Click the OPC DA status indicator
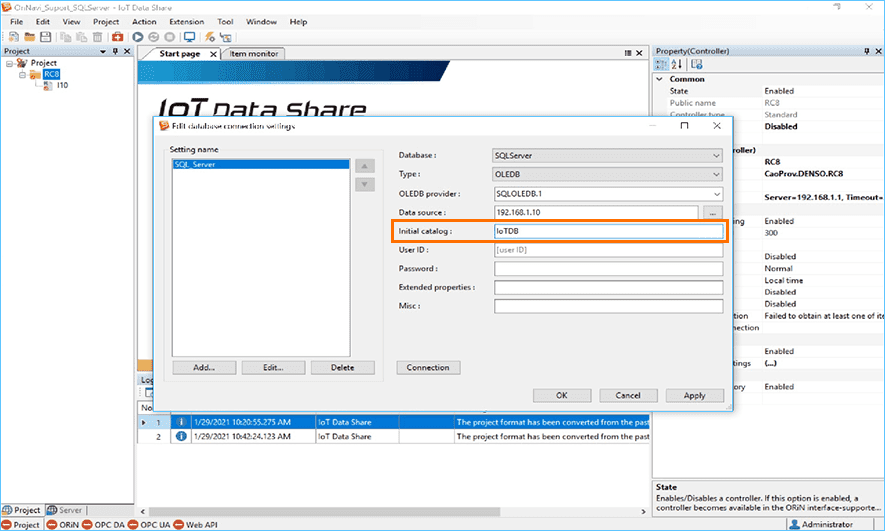The width and height of the screenshot is (885, 531). [103, 524]
